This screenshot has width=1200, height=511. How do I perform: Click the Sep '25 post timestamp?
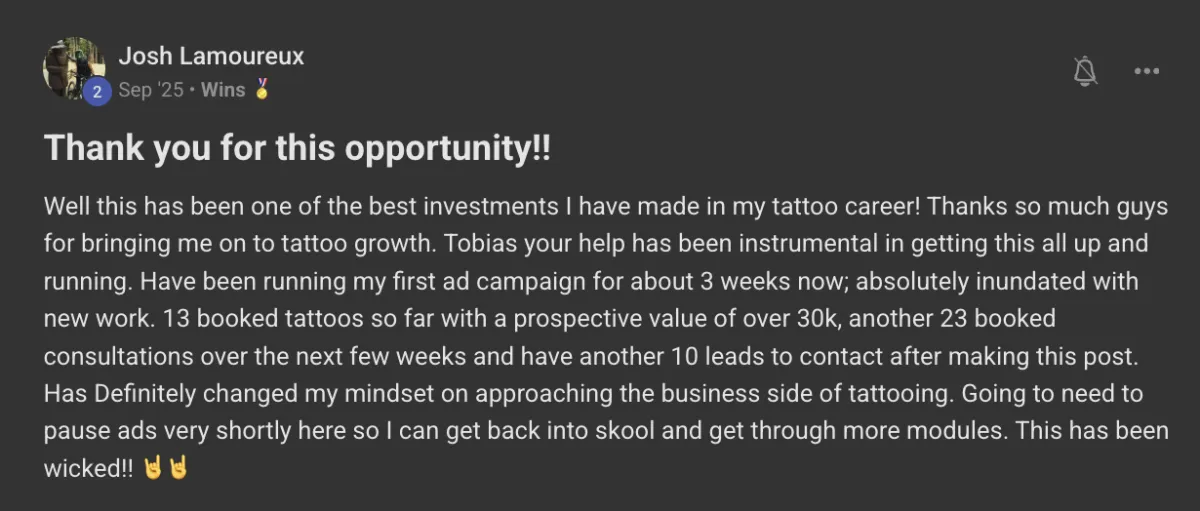pos(151,90)
